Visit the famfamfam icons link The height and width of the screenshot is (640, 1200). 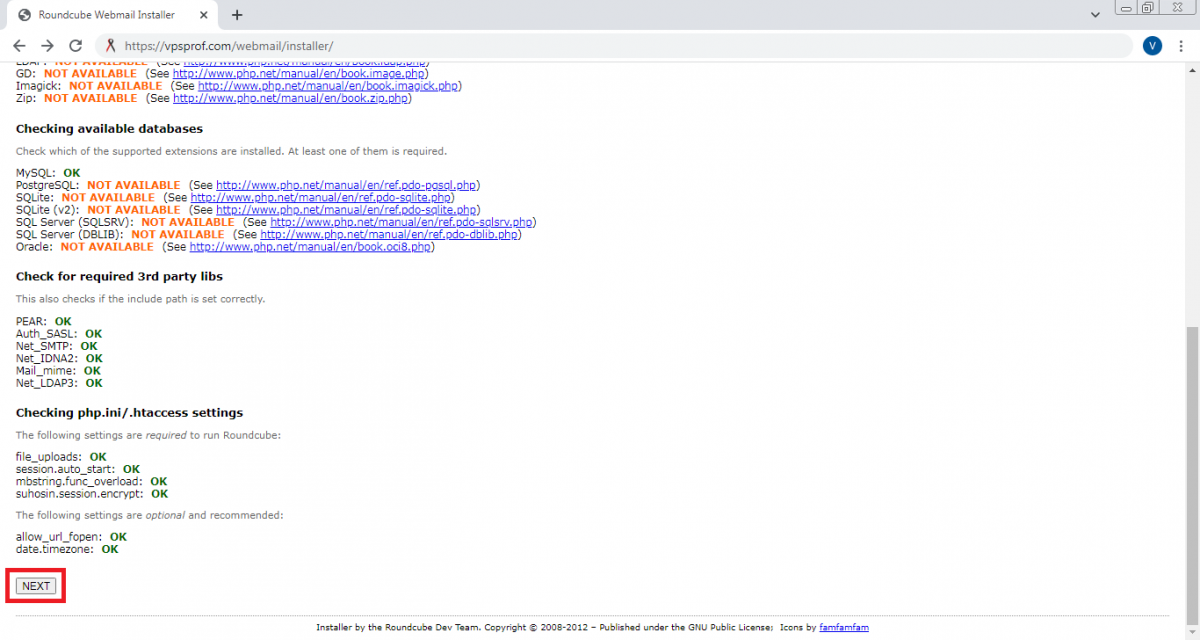[x=844, y=626]
